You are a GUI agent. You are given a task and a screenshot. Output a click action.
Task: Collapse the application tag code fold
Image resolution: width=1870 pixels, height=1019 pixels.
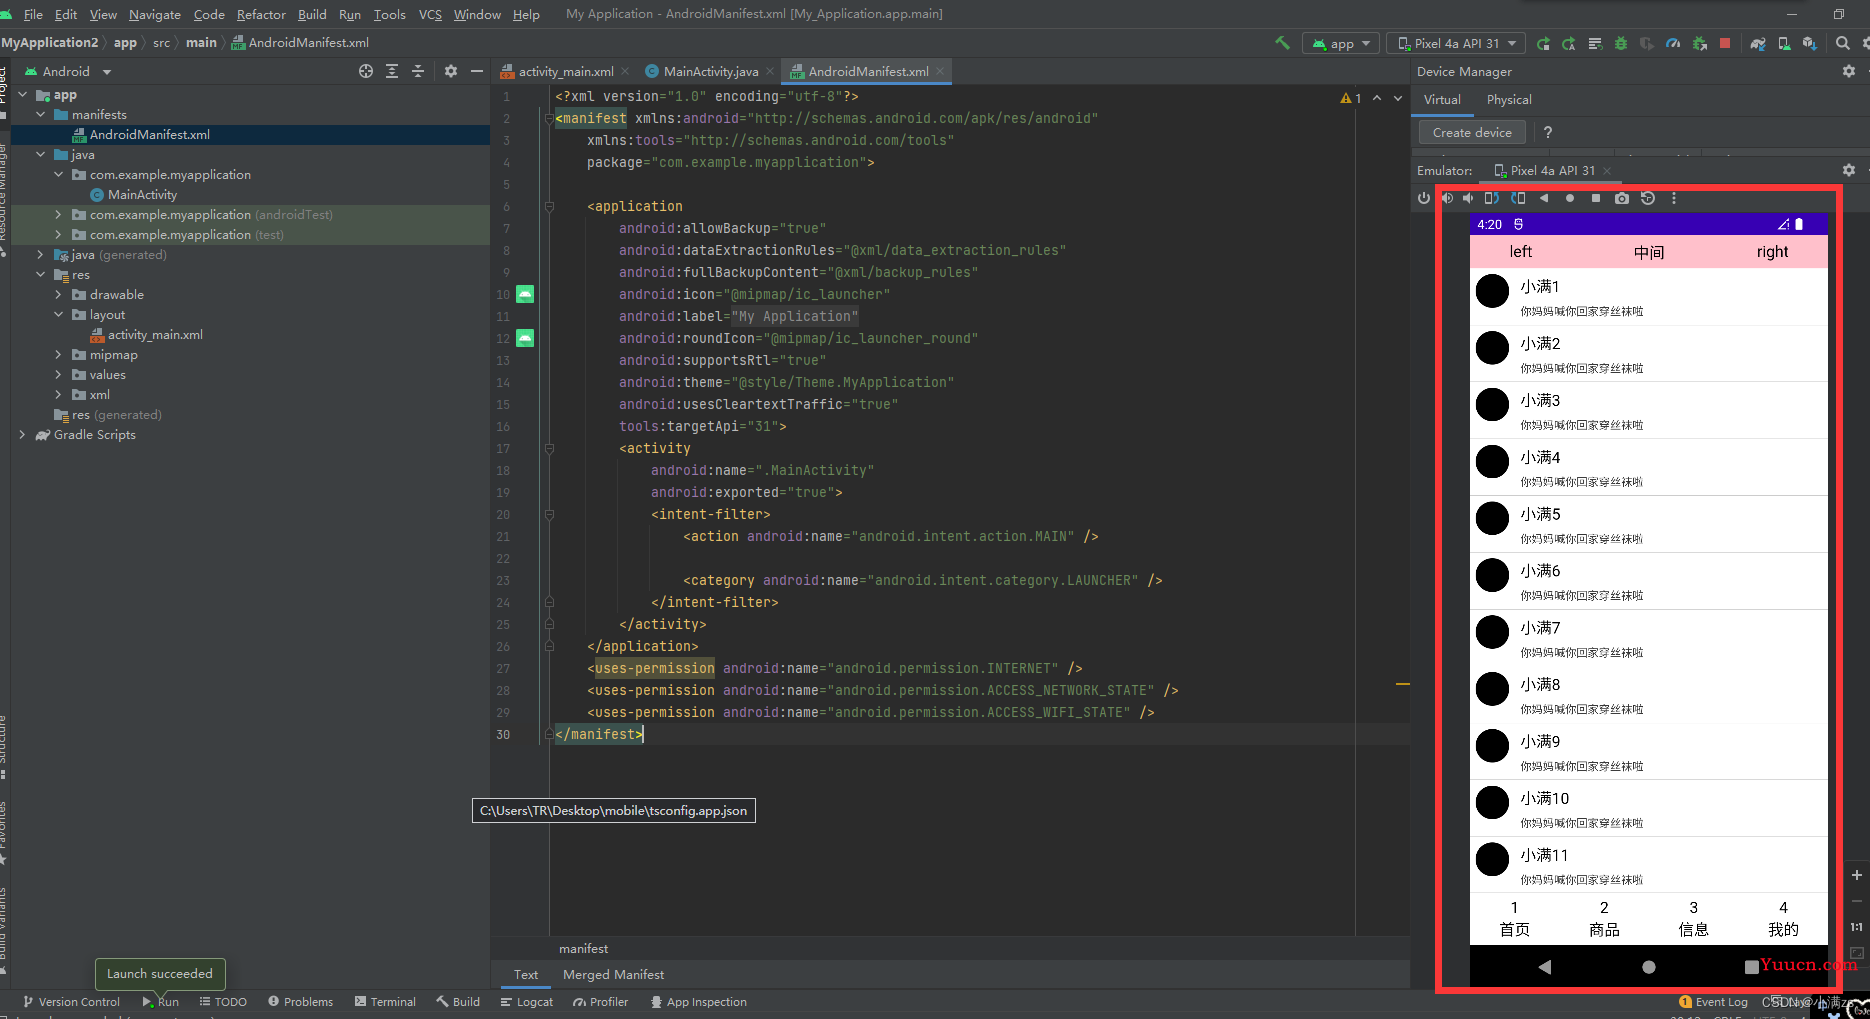[549, 206]
